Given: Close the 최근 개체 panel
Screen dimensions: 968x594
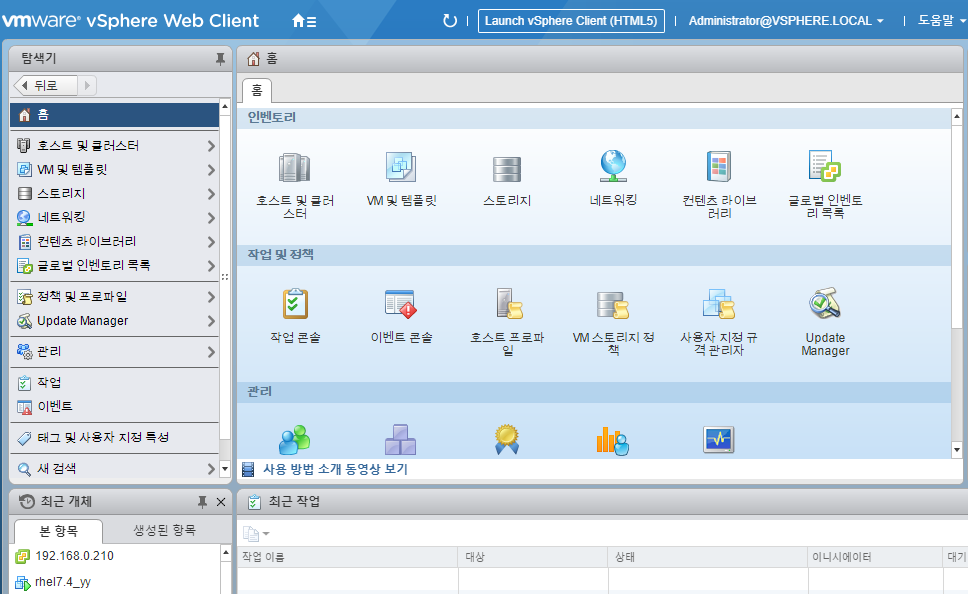Looking at the screenshot, I should [221, 502].
